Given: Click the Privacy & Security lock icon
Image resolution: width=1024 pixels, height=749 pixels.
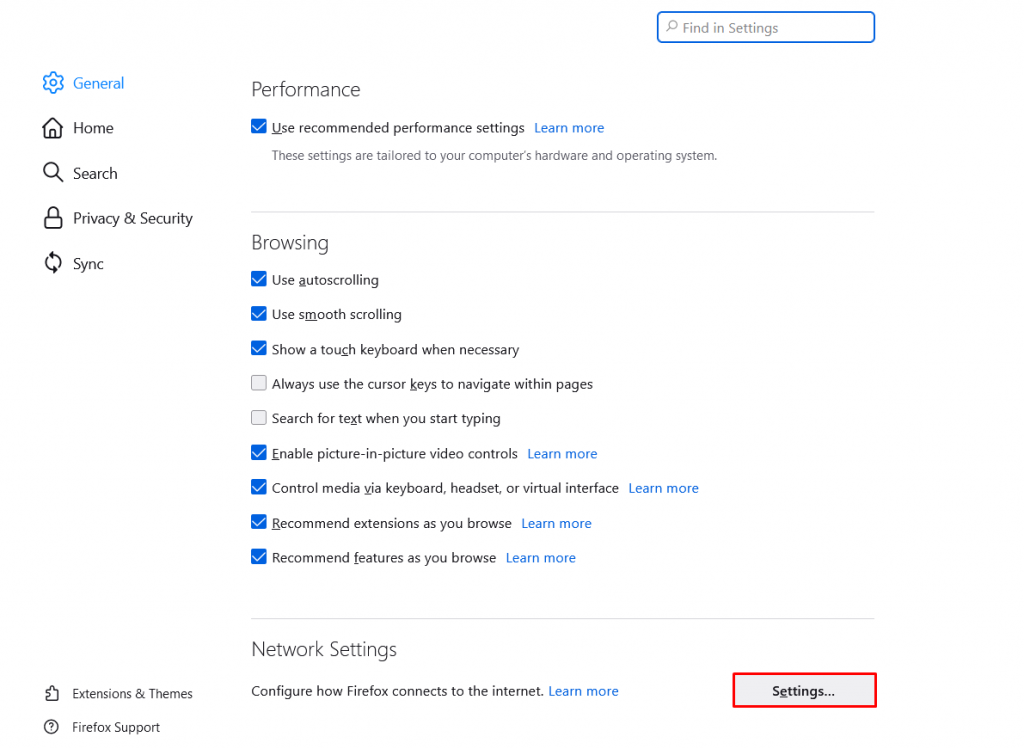Looking at the screenshot, I should (53, 218).
